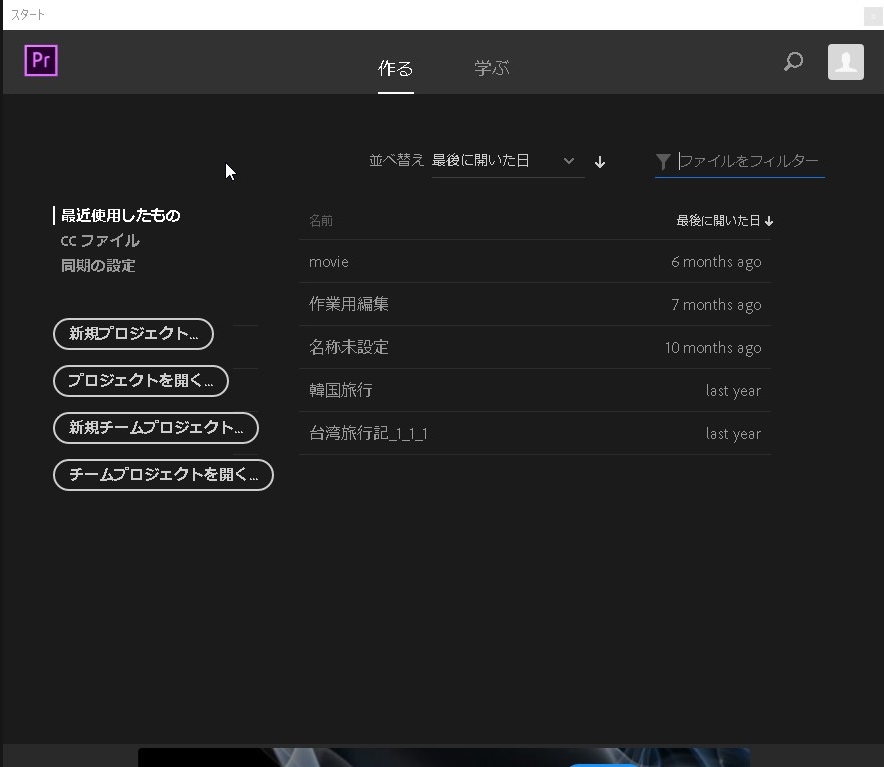Select CC ファイル in the sidebar
Screen dimensions: 884x767
coord(100,241)
